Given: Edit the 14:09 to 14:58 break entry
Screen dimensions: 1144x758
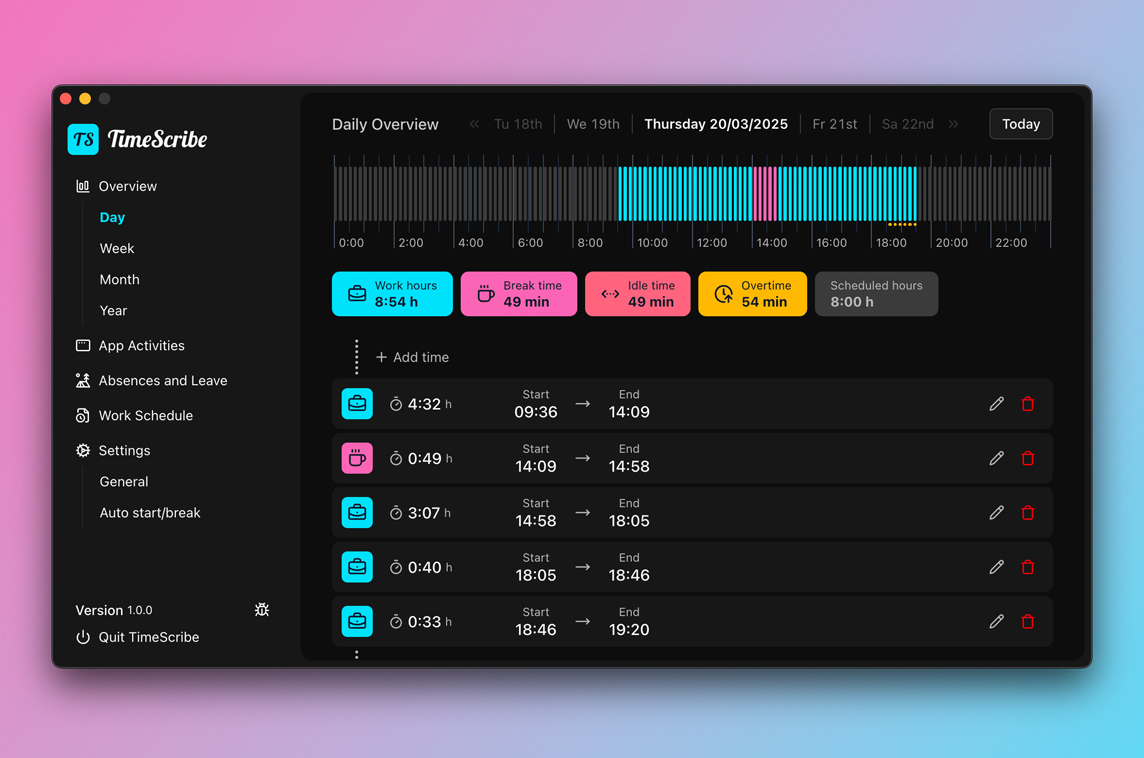Looking at the screenshot, I should pyautogui.click(x=996, y=458).
